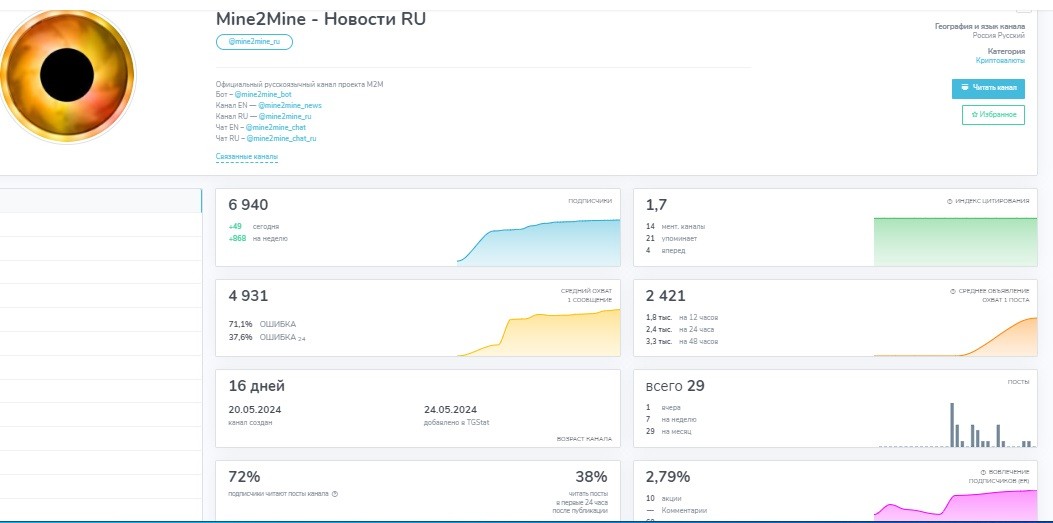Click the yellow average reach chart

[x=539, y=332]
